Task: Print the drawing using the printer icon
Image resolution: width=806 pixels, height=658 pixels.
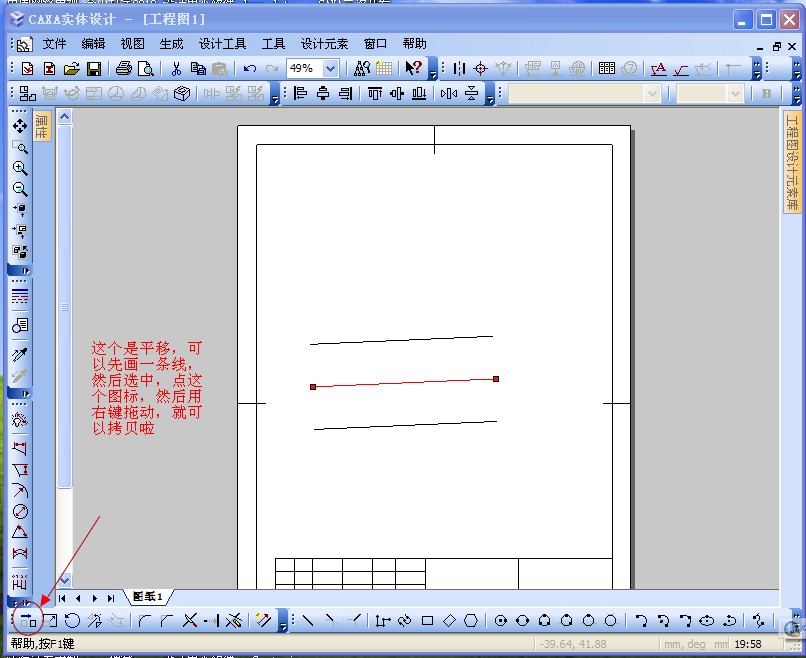Action: (123, 68)
